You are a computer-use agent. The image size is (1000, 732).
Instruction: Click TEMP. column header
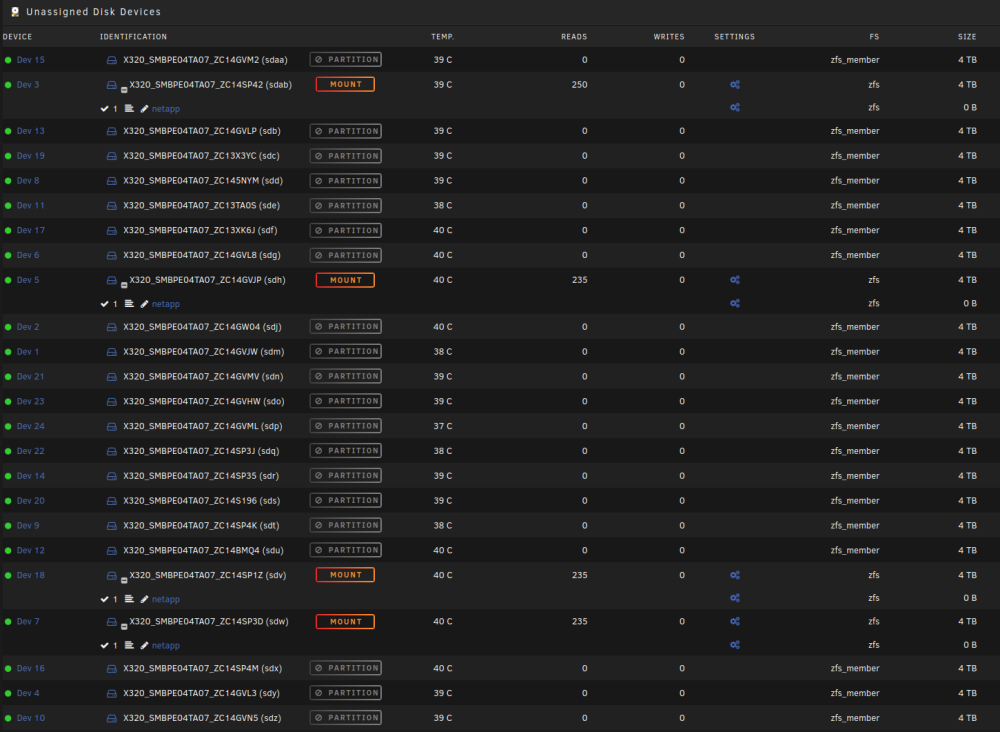[443, 37]
